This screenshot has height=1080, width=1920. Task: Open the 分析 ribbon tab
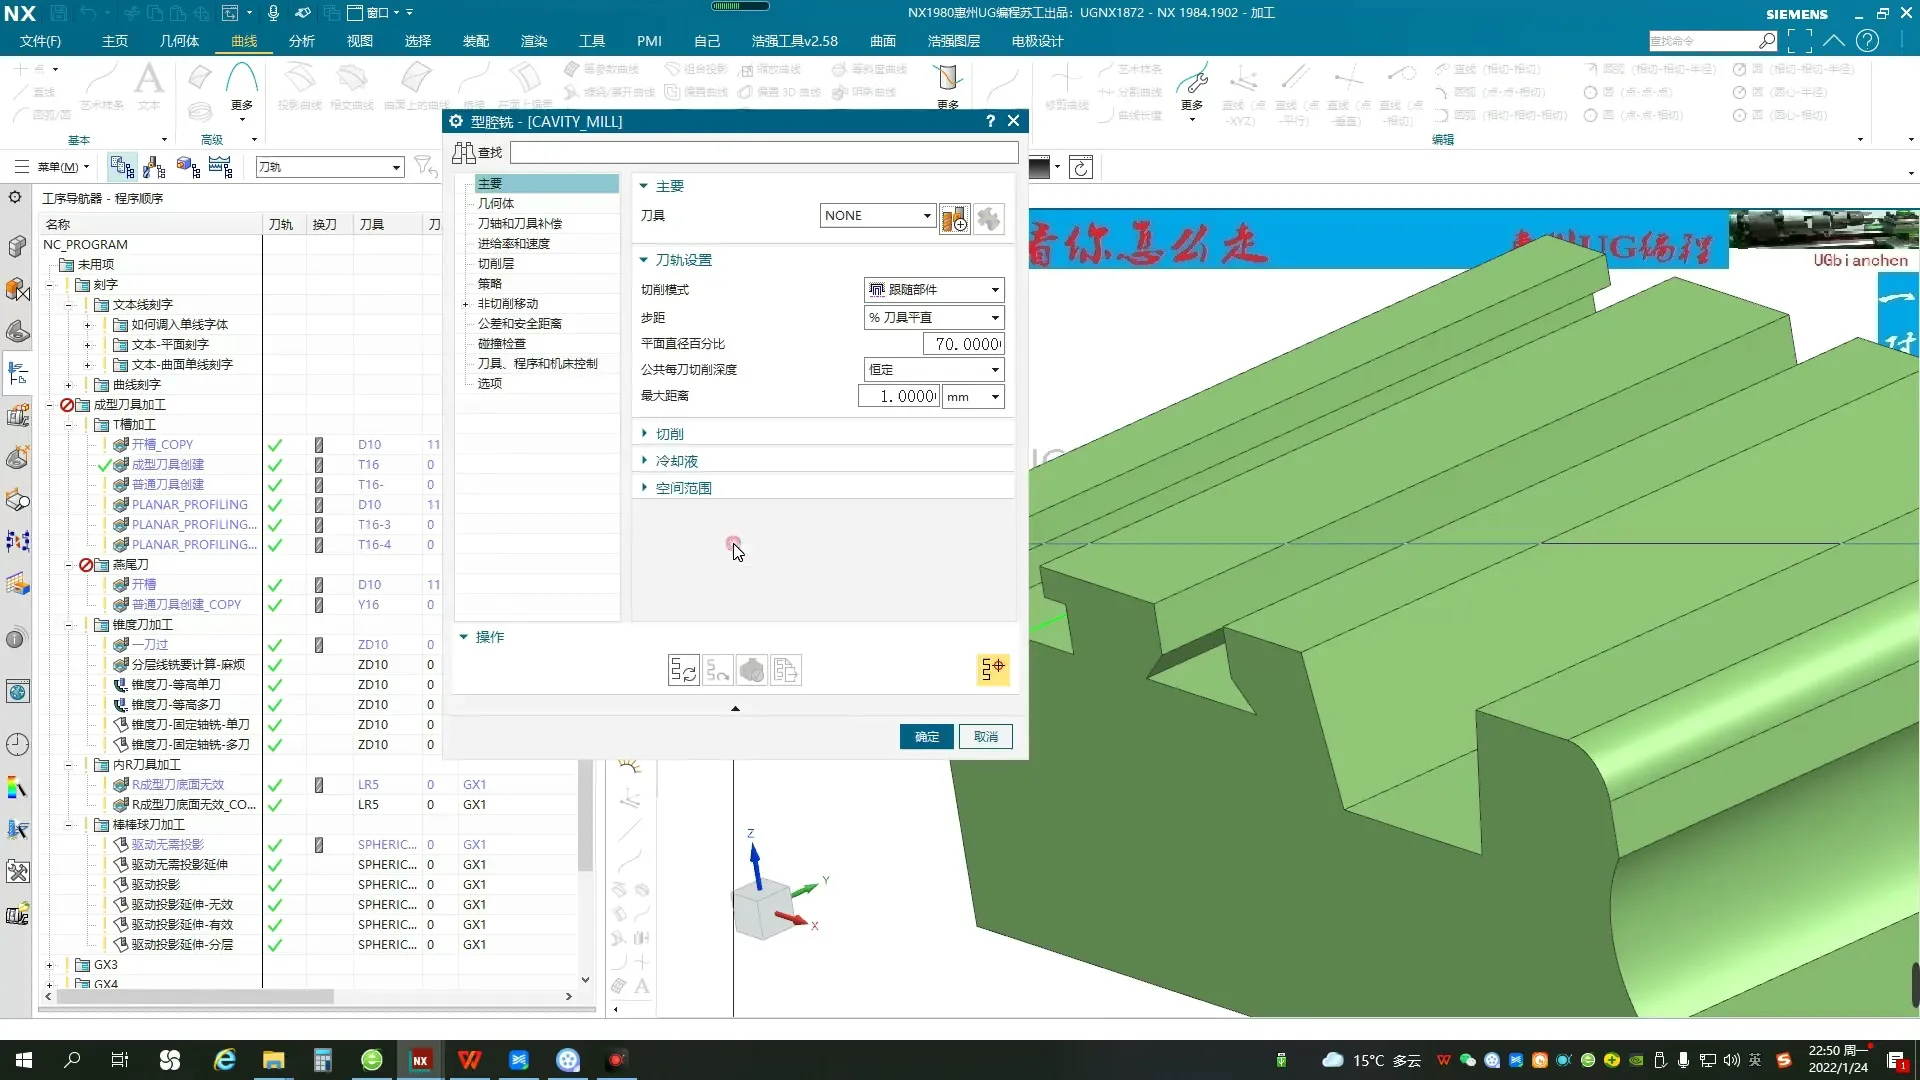point(301,41)
